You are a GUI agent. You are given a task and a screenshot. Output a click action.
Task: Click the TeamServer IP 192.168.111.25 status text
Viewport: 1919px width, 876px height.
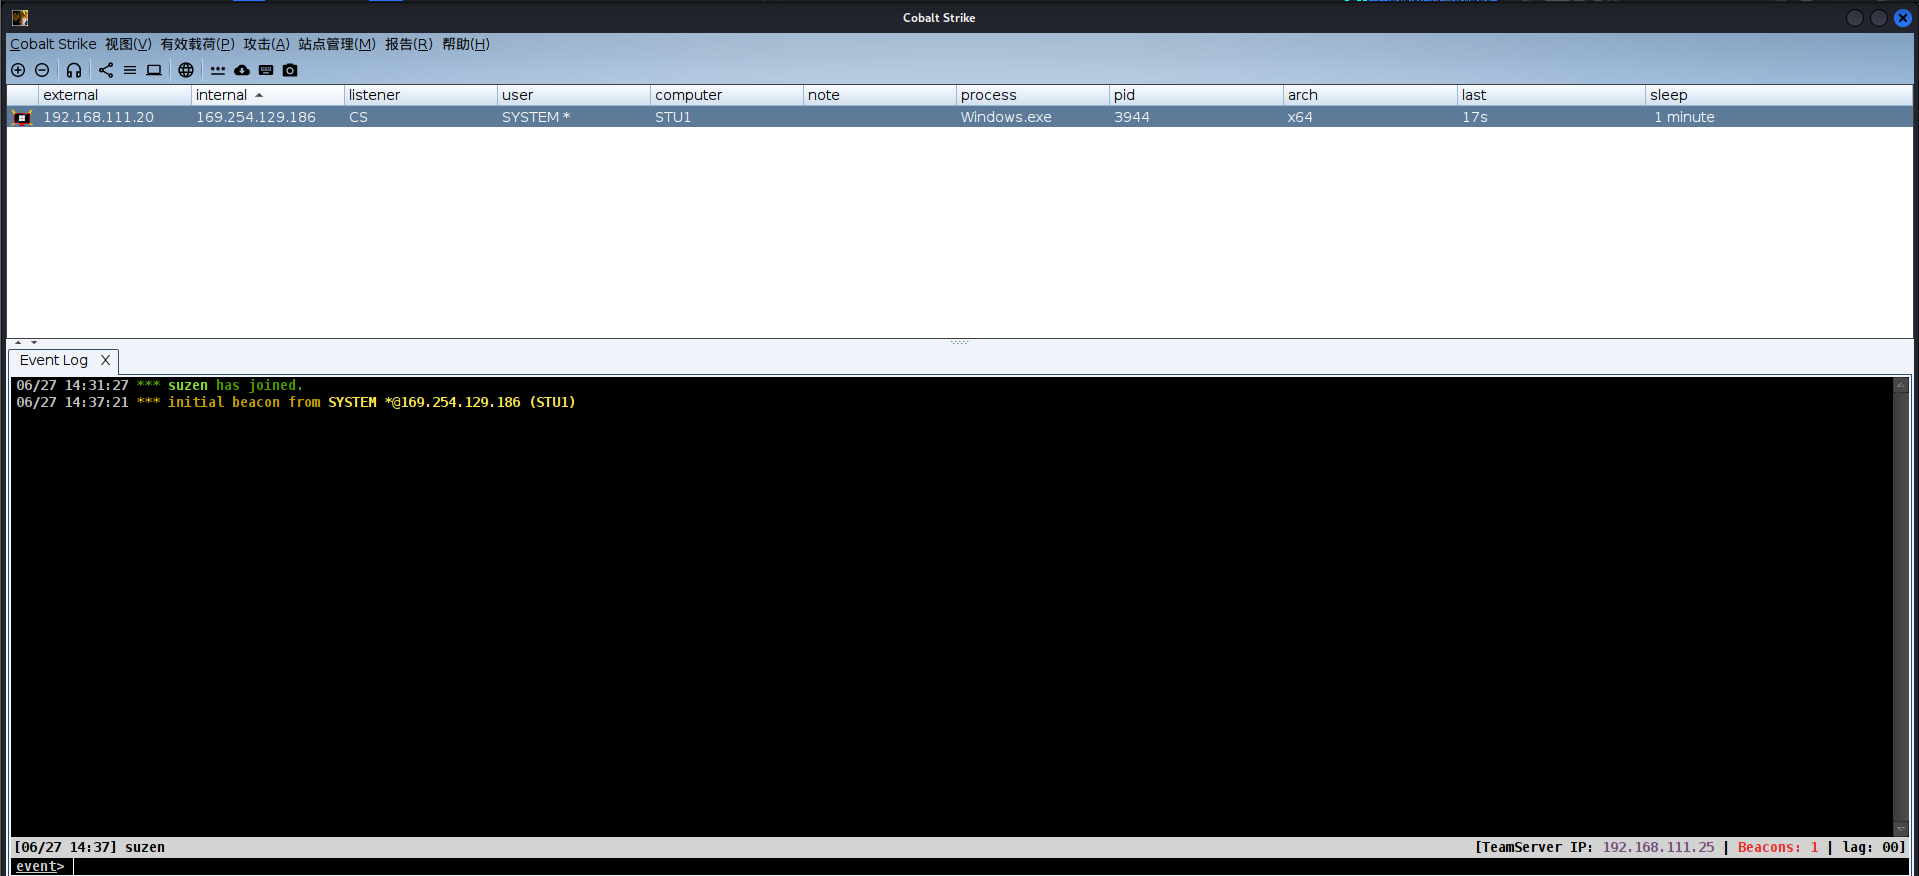(1594, 847)
